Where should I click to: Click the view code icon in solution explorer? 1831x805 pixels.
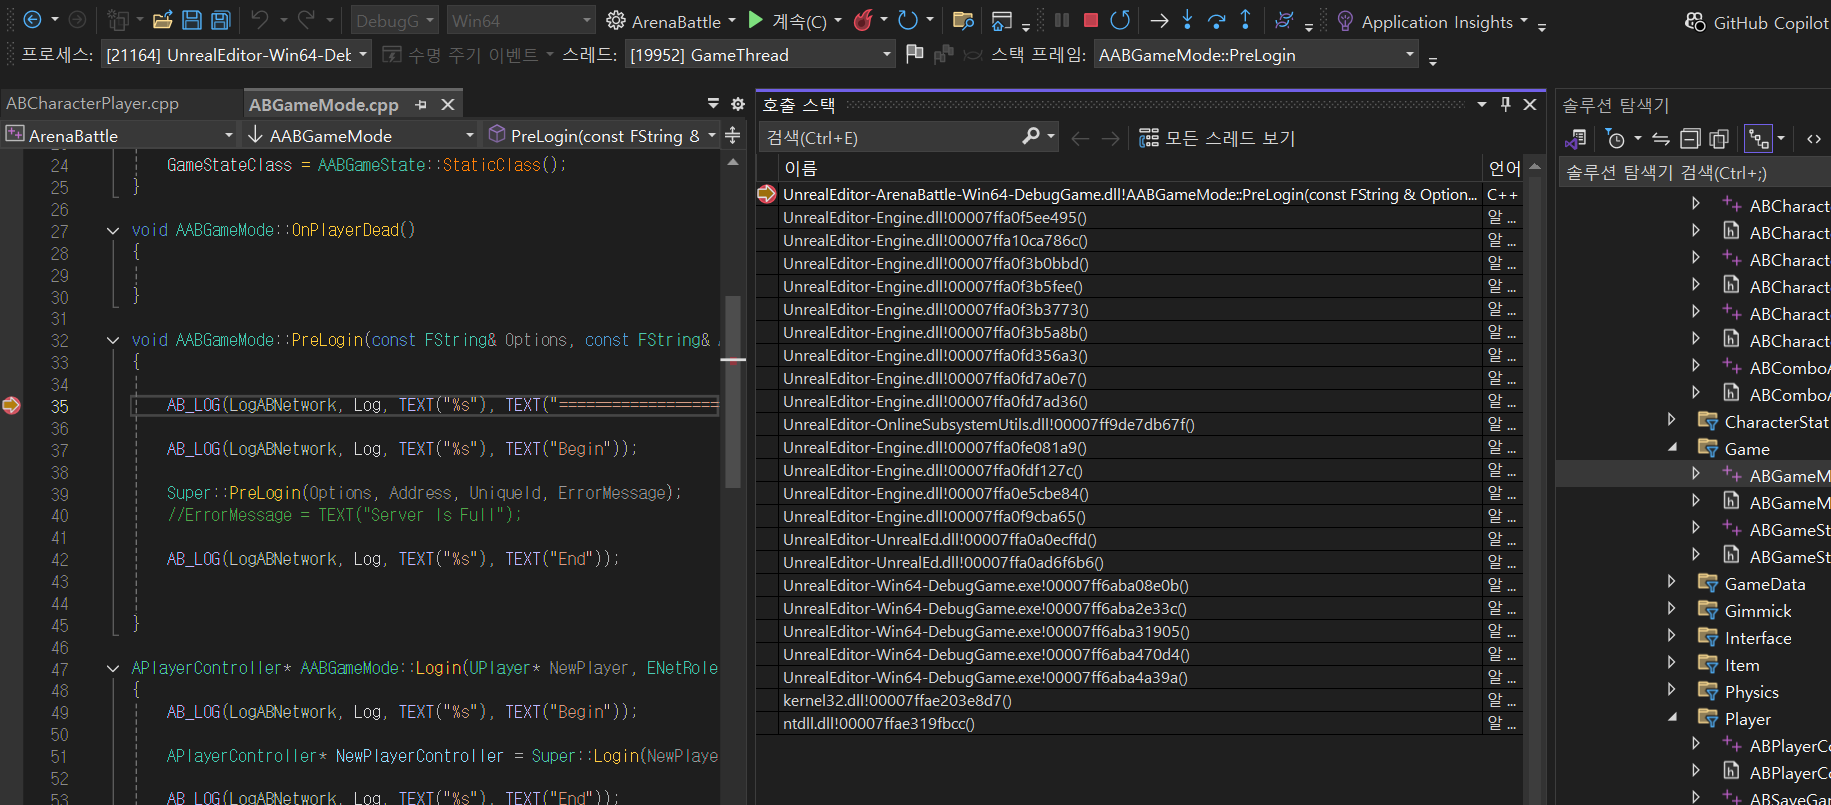[1814, 139]
